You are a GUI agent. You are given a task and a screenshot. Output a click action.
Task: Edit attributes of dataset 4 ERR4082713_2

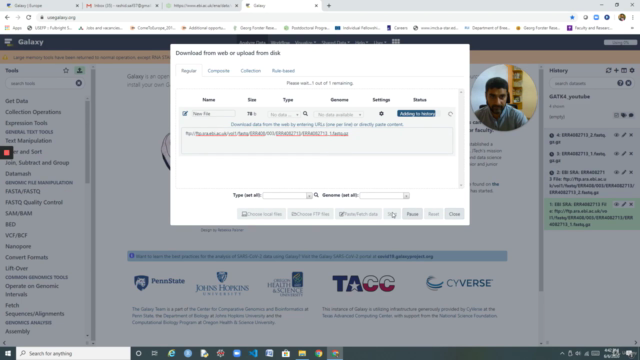point(624,135)
